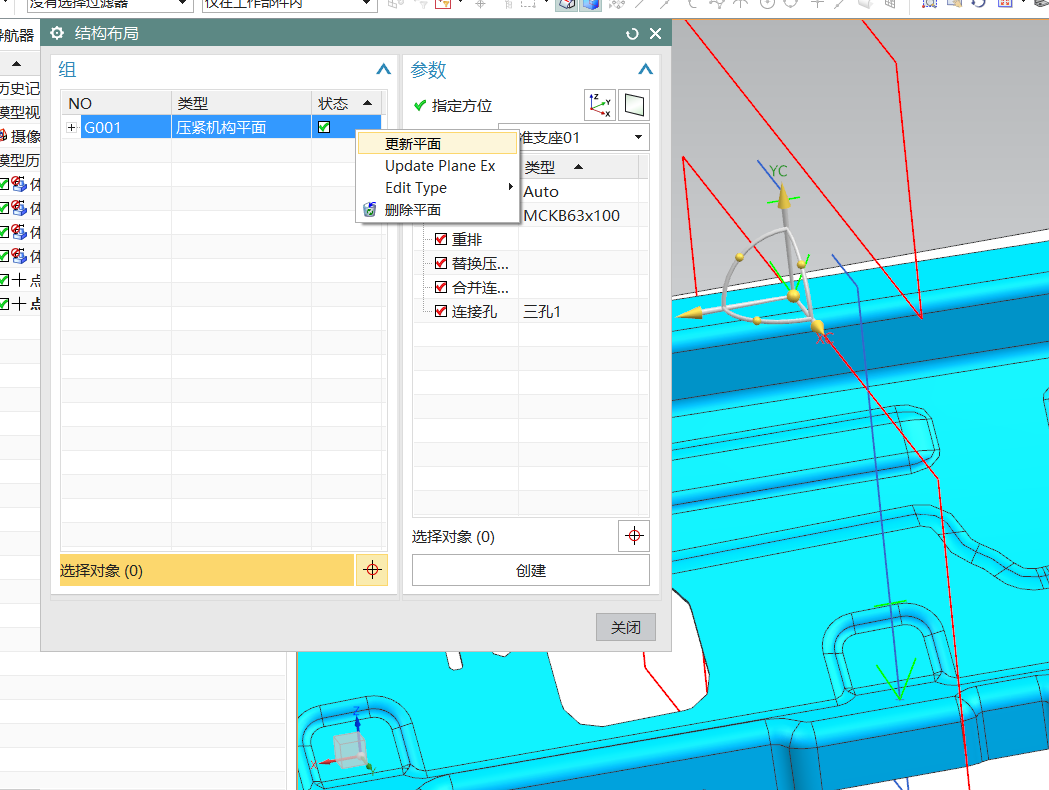Choose 更新平面 from the context menu
Image resolution: width=1049 pixels, height=790 pixels.
[x=438, y=144]
